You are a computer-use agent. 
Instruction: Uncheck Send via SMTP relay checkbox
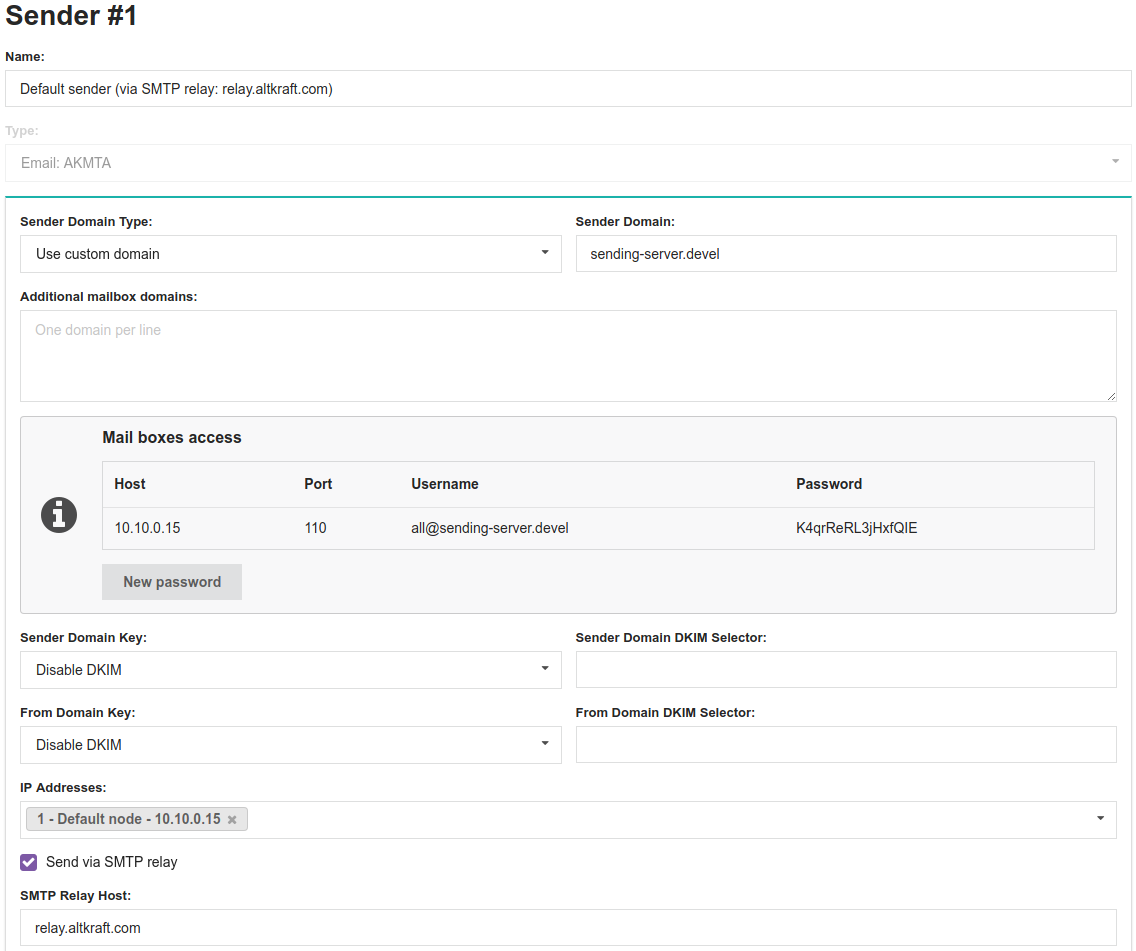tap(29, 862)
